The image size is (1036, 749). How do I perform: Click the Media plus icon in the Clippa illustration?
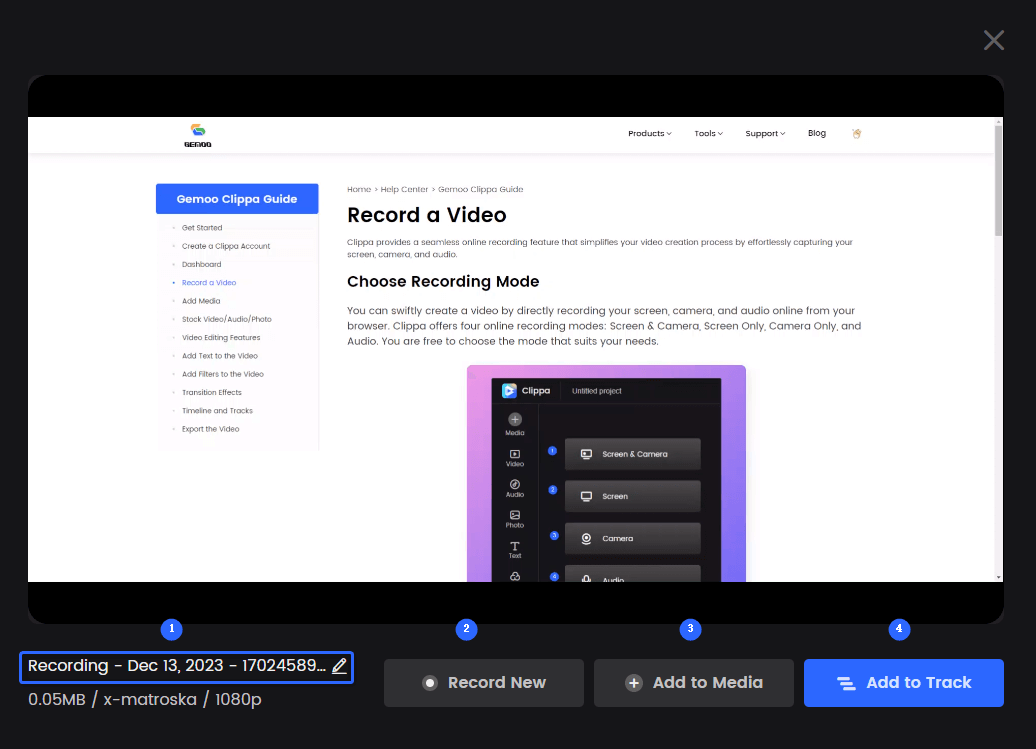tap(515, 419)
